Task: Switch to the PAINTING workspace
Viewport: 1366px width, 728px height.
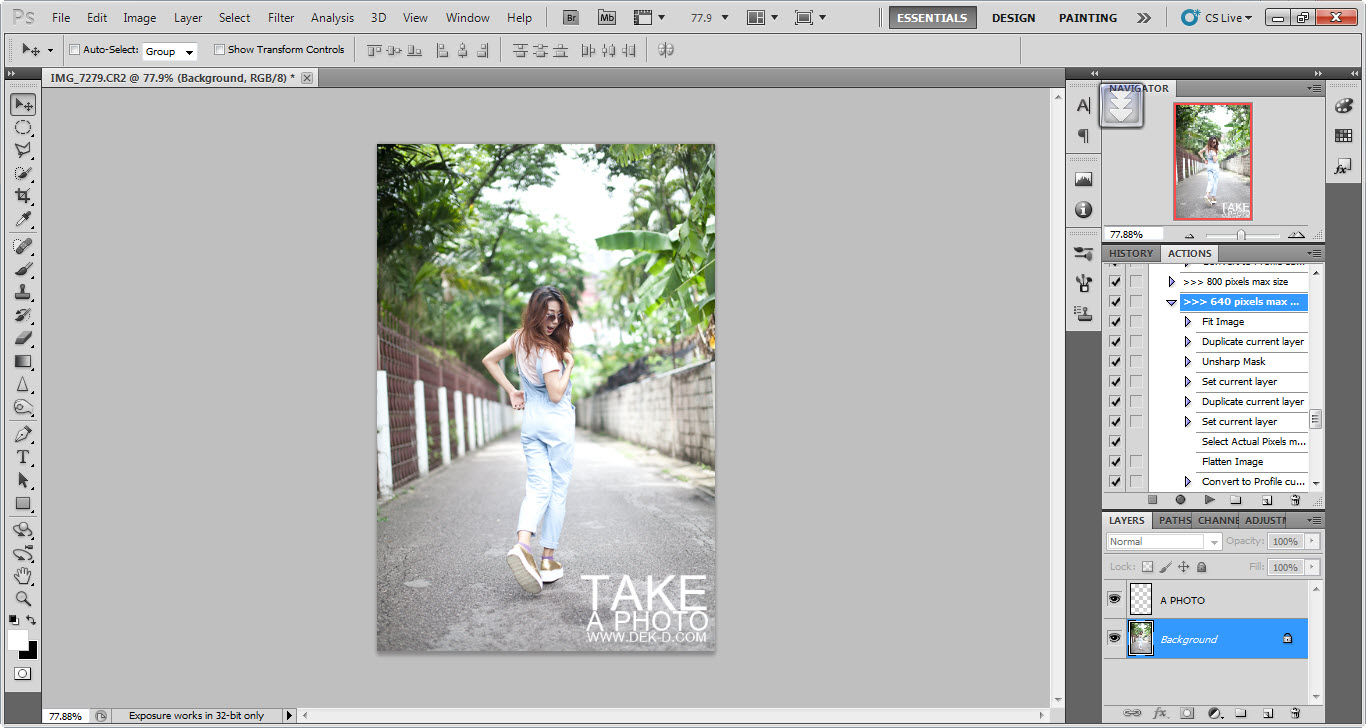Action: tap(1087, 18)
